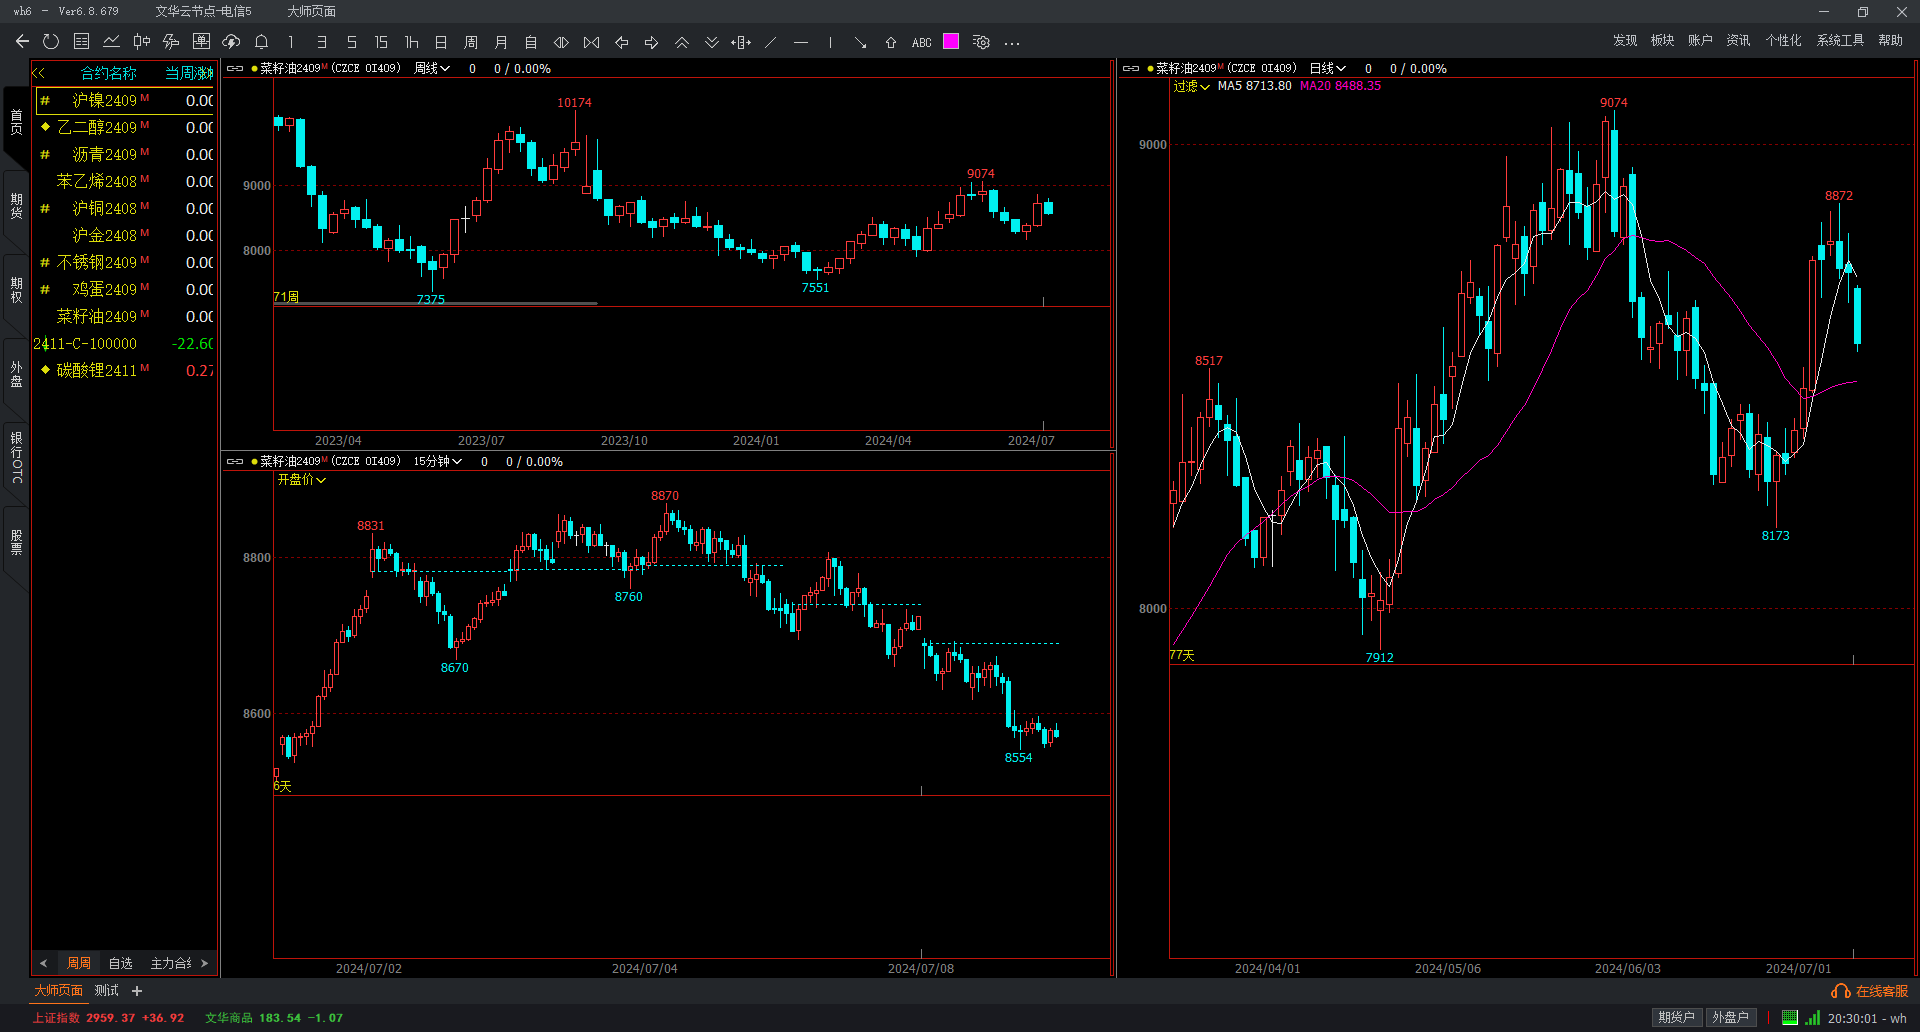1920x1032 pixels.
Task: Toggle the link icon on daily chart panel
Action: [x=1131, y=69]
